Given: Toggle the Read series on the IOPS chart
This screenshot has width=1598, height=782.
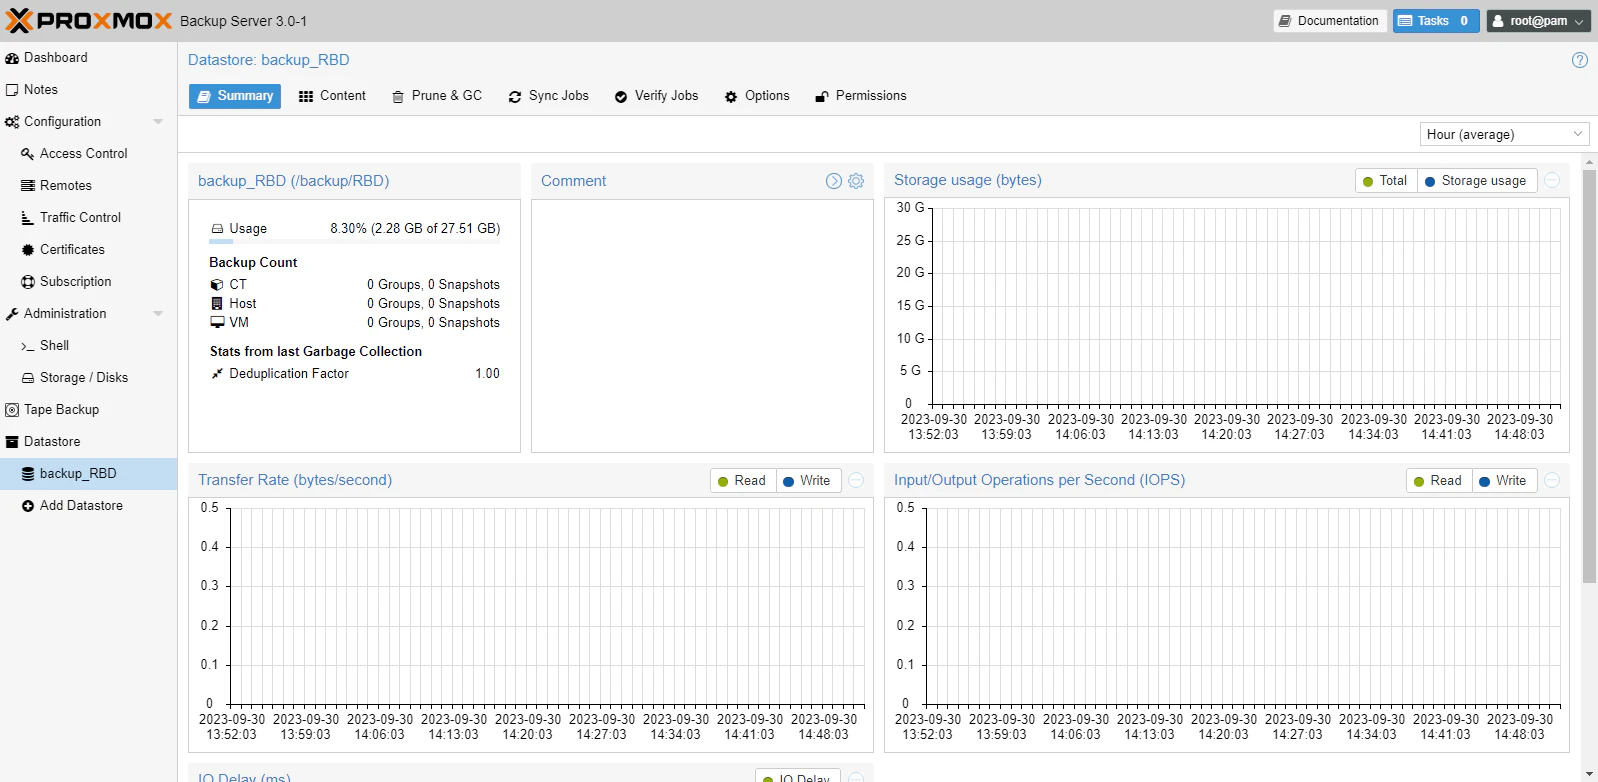Looking at the screenshot, I should [1438, 481].
